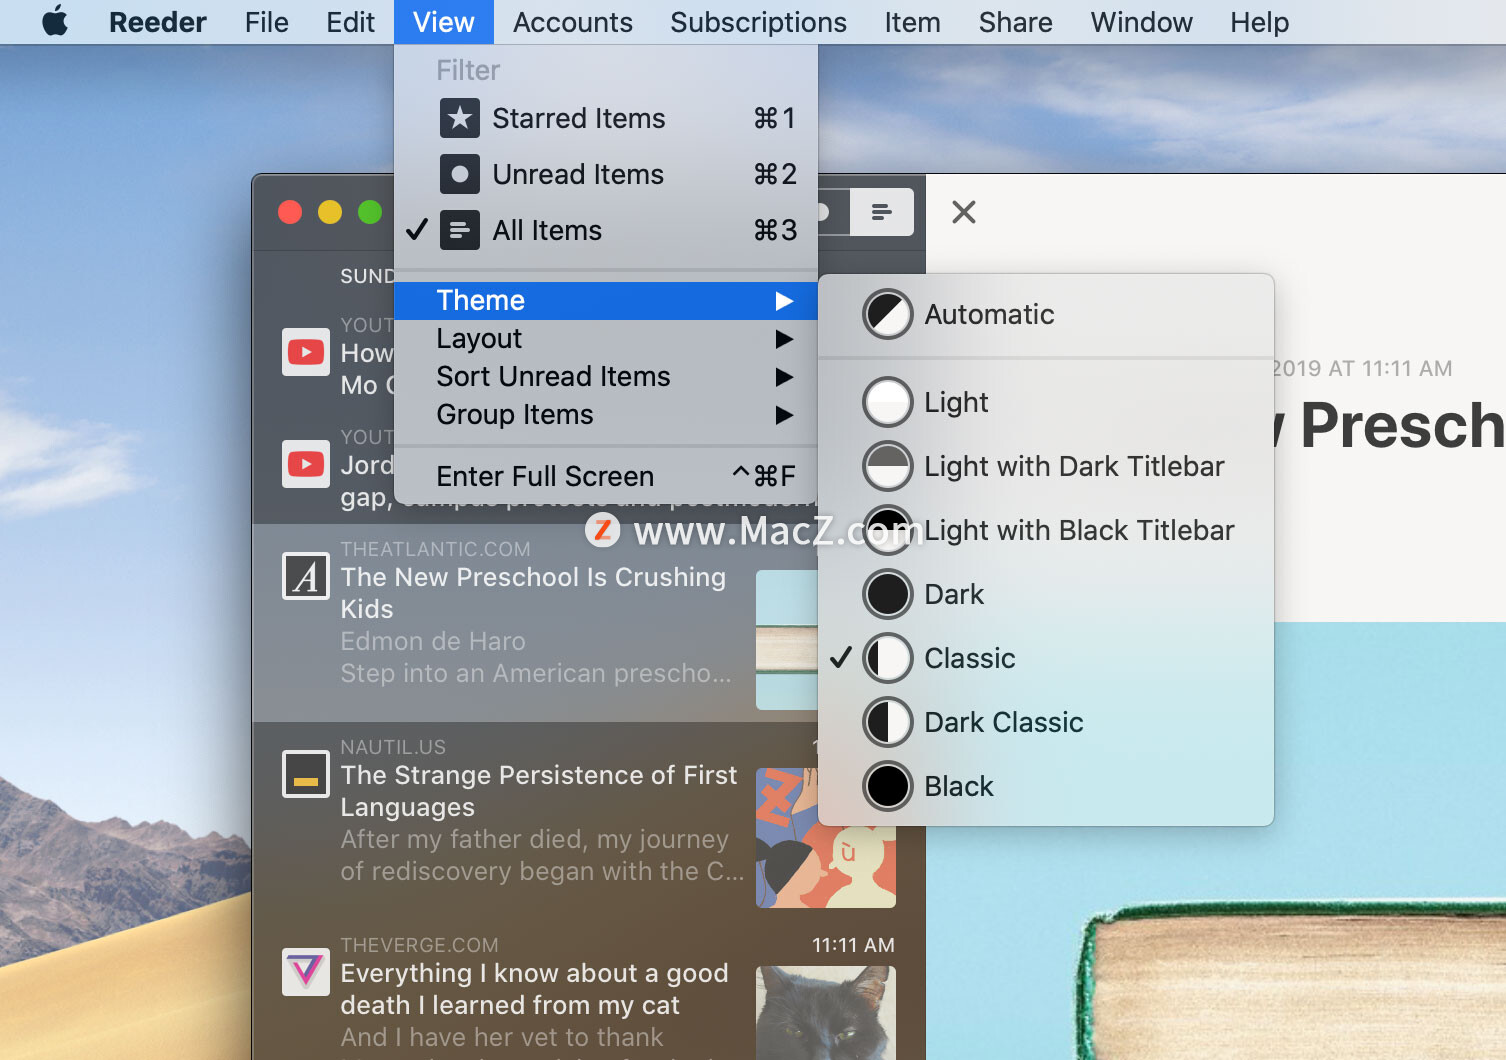This screenshot has height=1060, width=1506.
Task: Click Light with Dark Titlebar icon
Action: pyautogui.click(x=887, y=466)
